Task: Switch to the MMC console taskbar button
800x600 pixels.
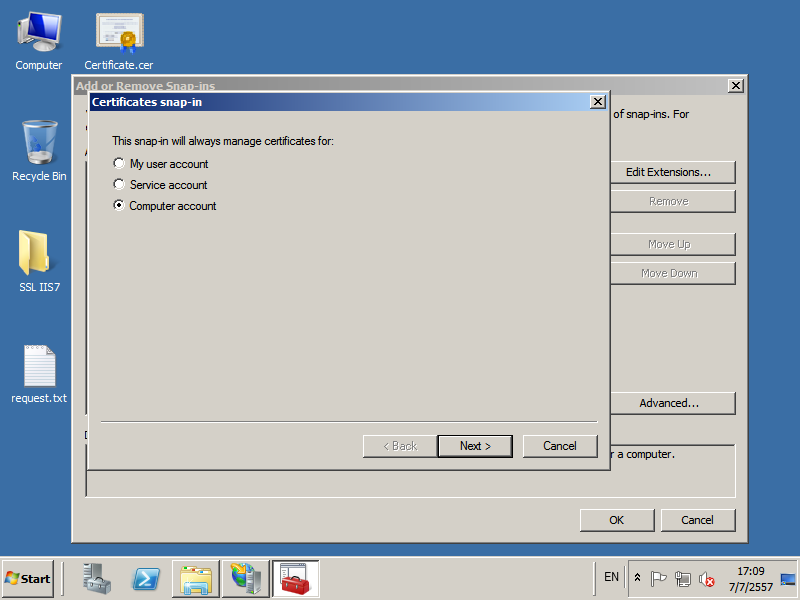Action: click(x=295, y=578)
